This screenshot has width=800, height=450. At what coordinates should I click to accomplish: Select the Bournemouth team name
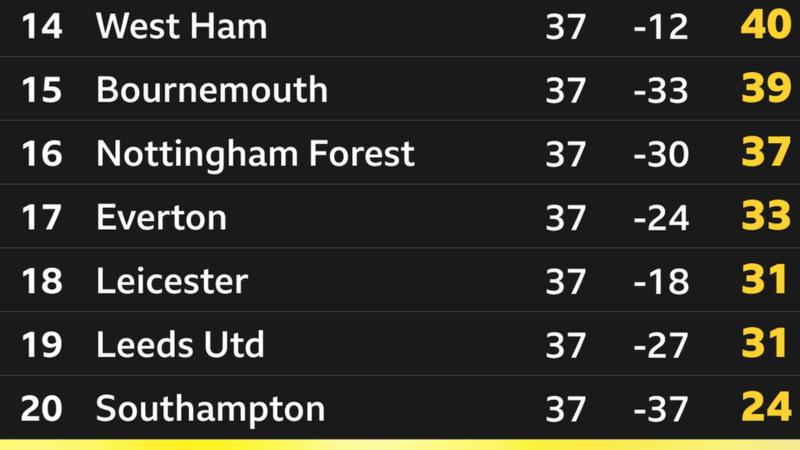click(x=212, y=90)
